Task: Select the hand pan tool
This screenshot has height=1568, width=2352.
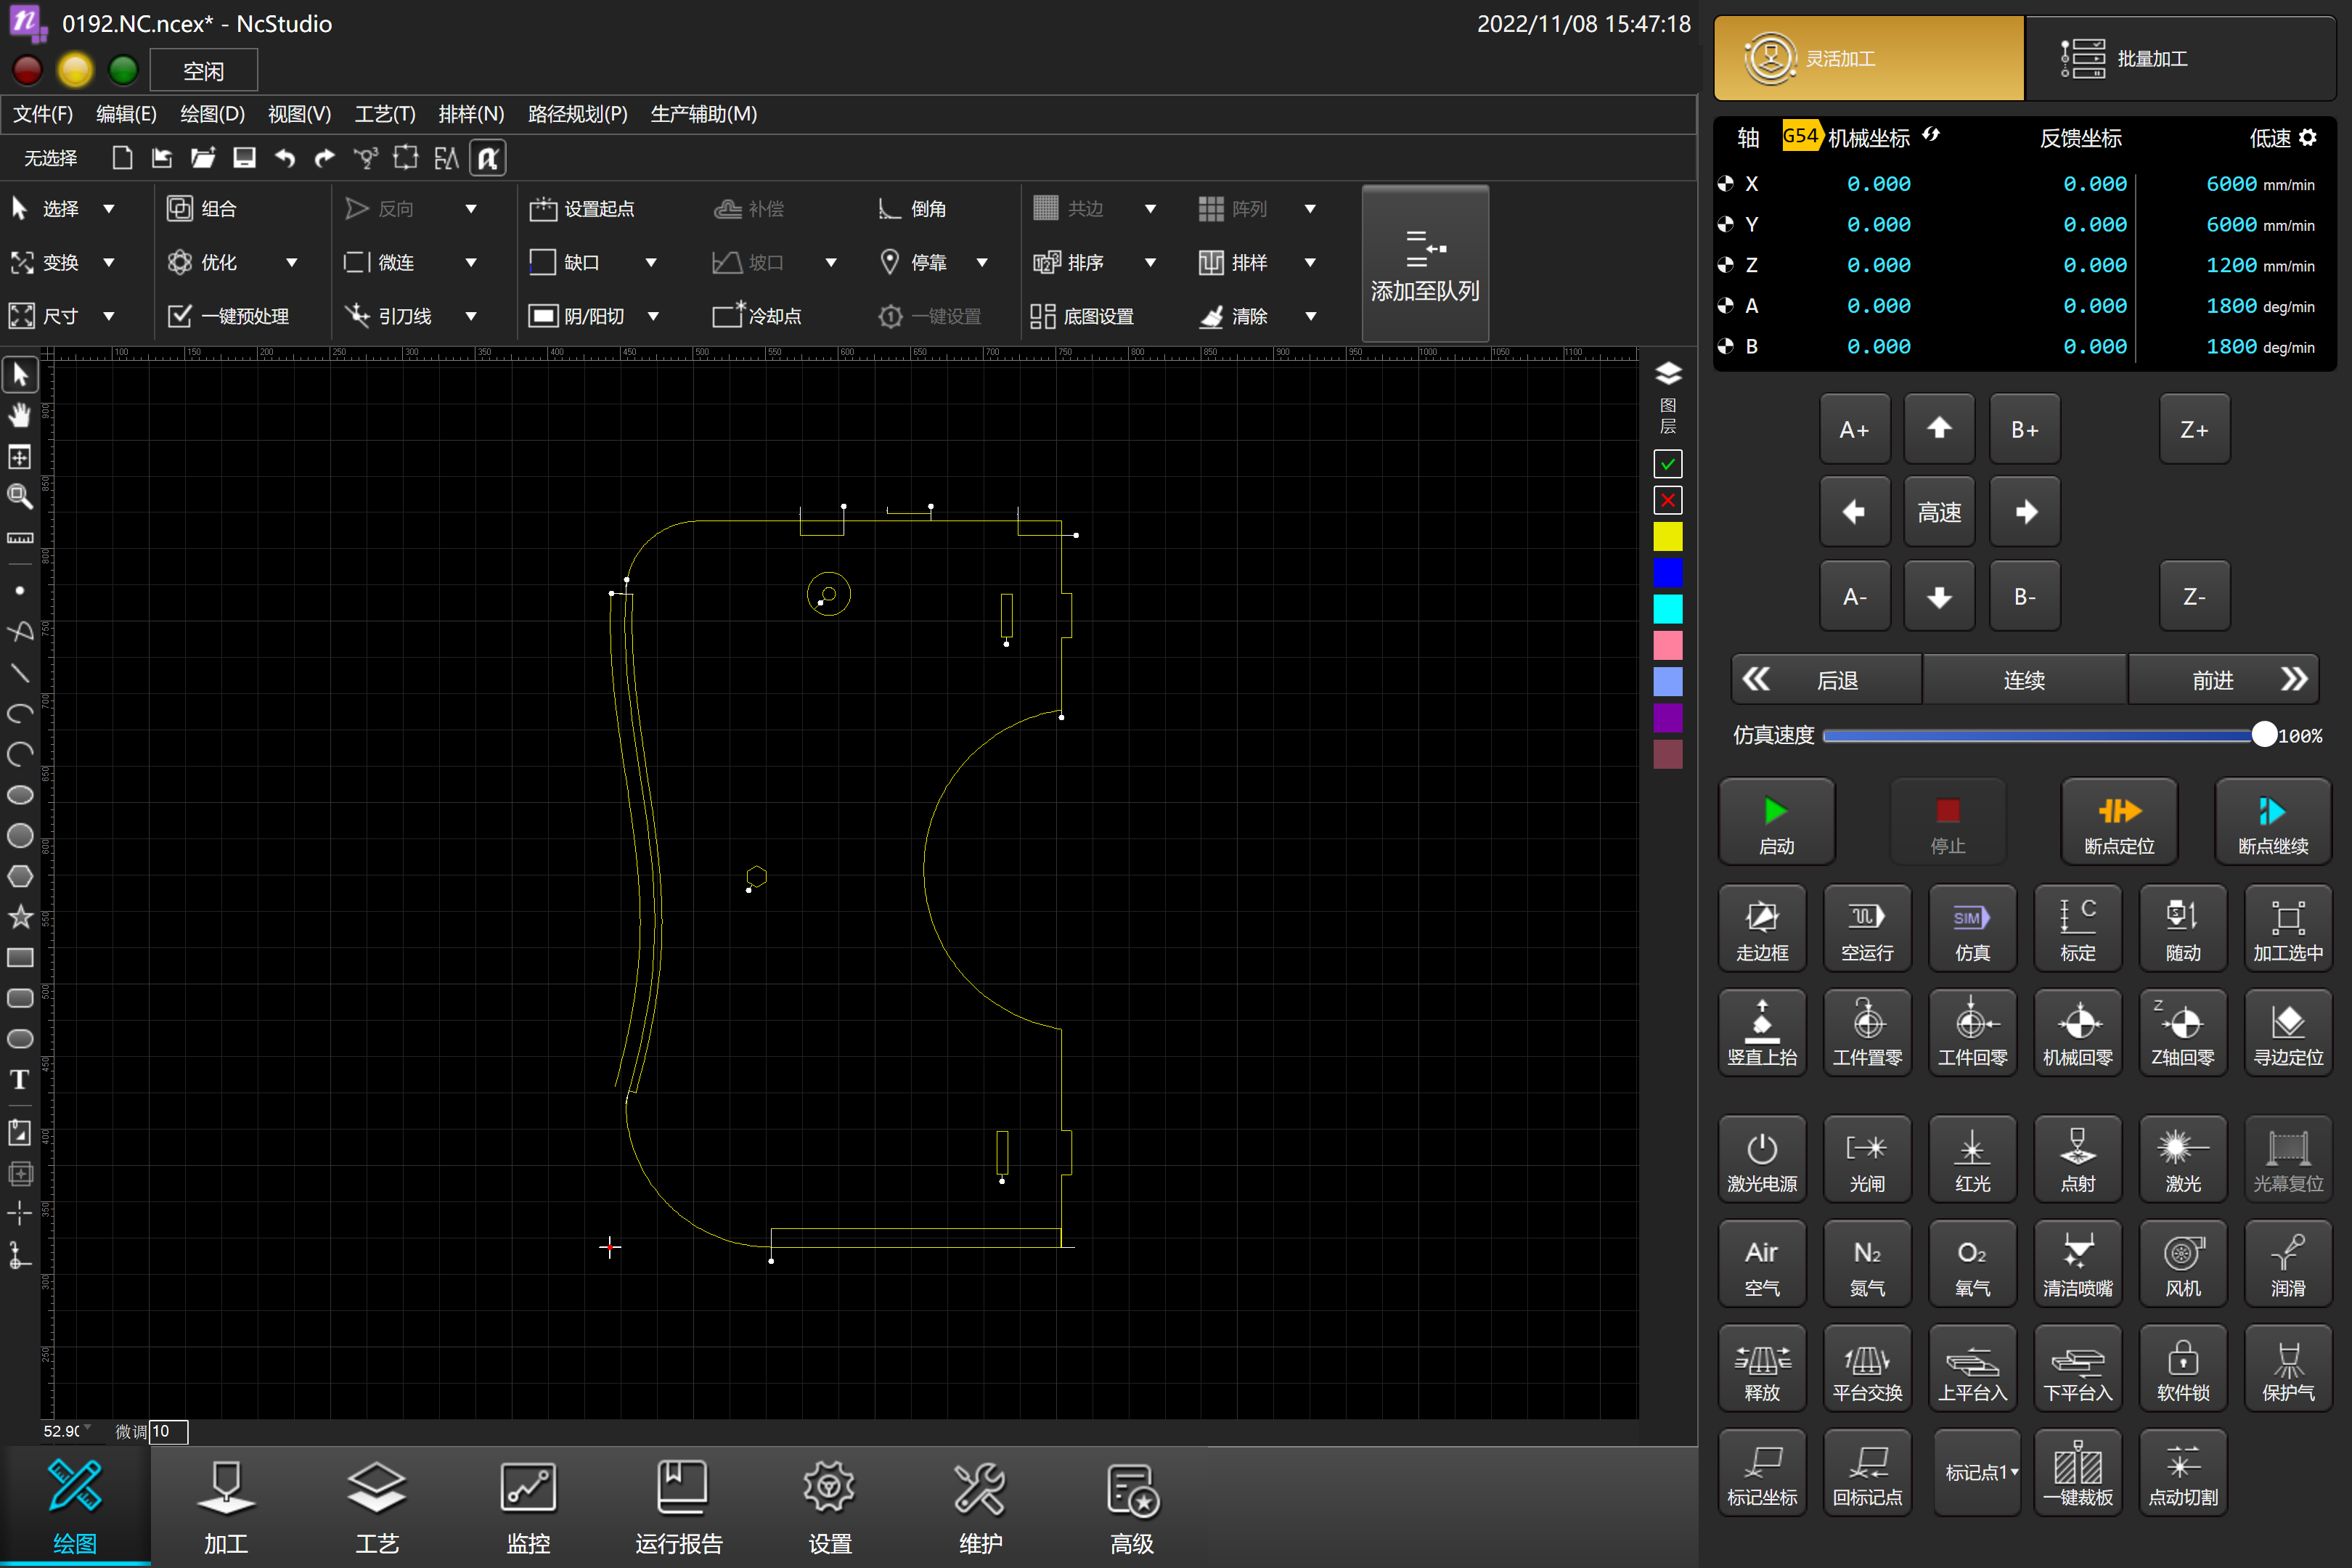Action: coord(20,416)
